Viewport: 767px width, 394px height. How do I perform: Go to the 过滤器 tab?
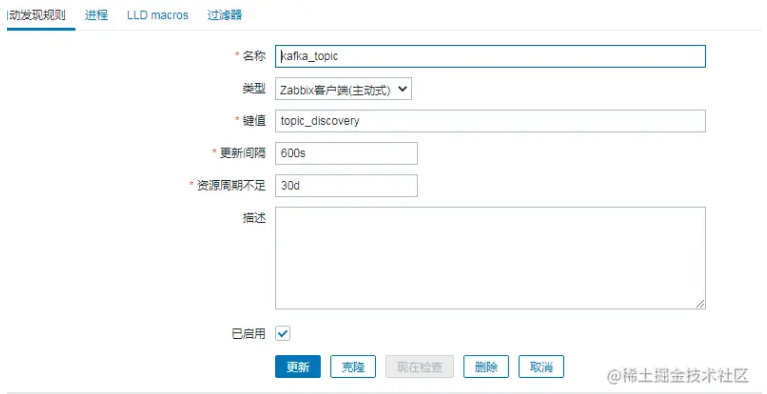click(x=225, y=15)
